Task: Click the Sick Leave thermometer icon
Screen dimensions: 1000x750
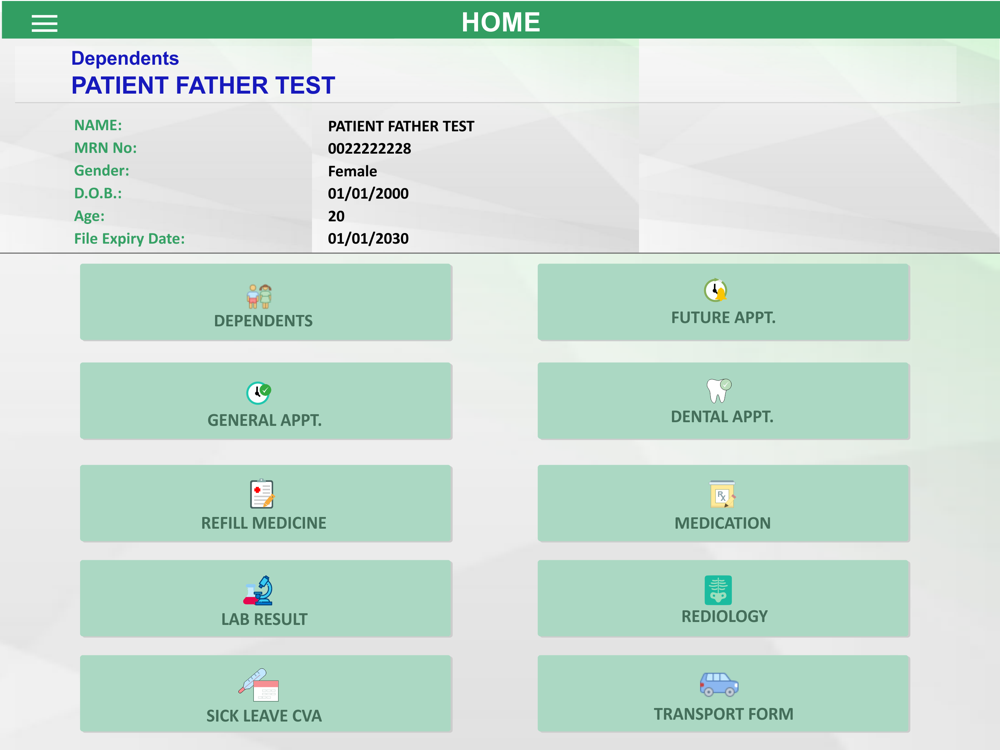Action: (258, 685)
